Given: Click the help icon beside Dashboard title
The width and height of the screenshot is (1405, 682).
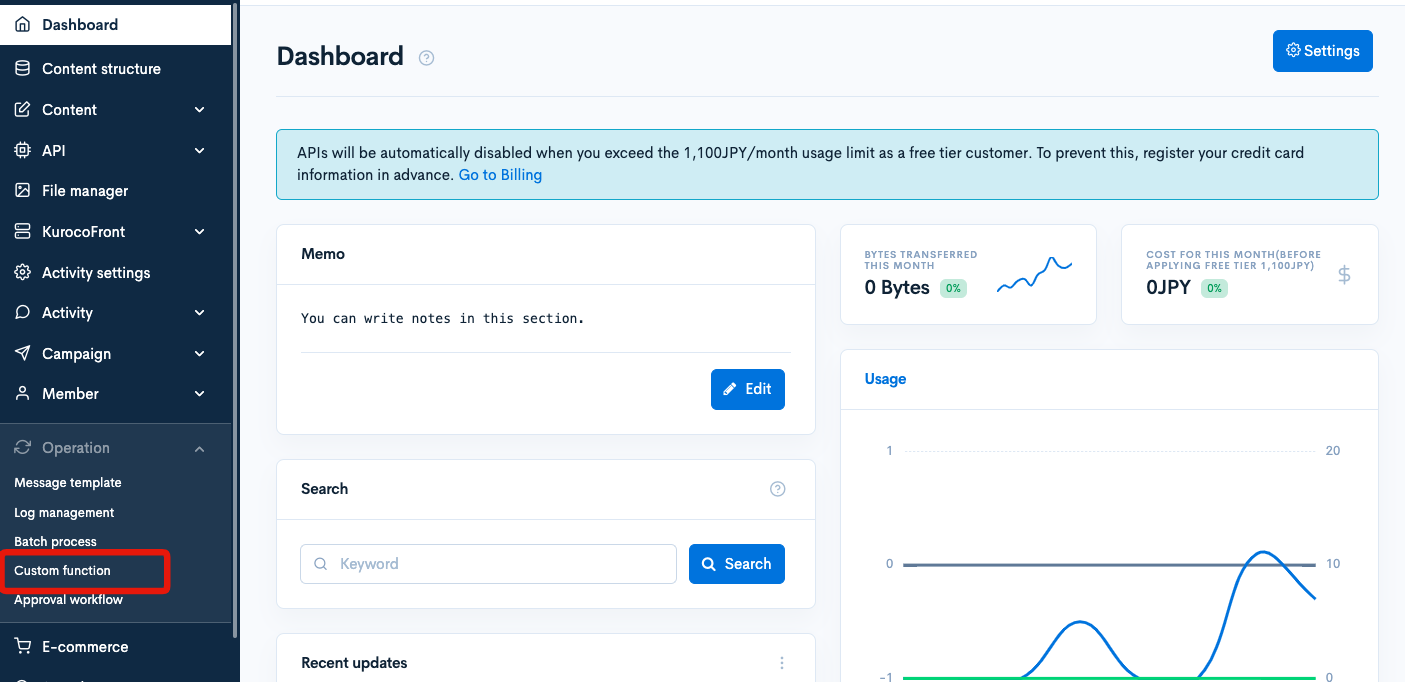Looking at the screenshot, I should [426, 57].
